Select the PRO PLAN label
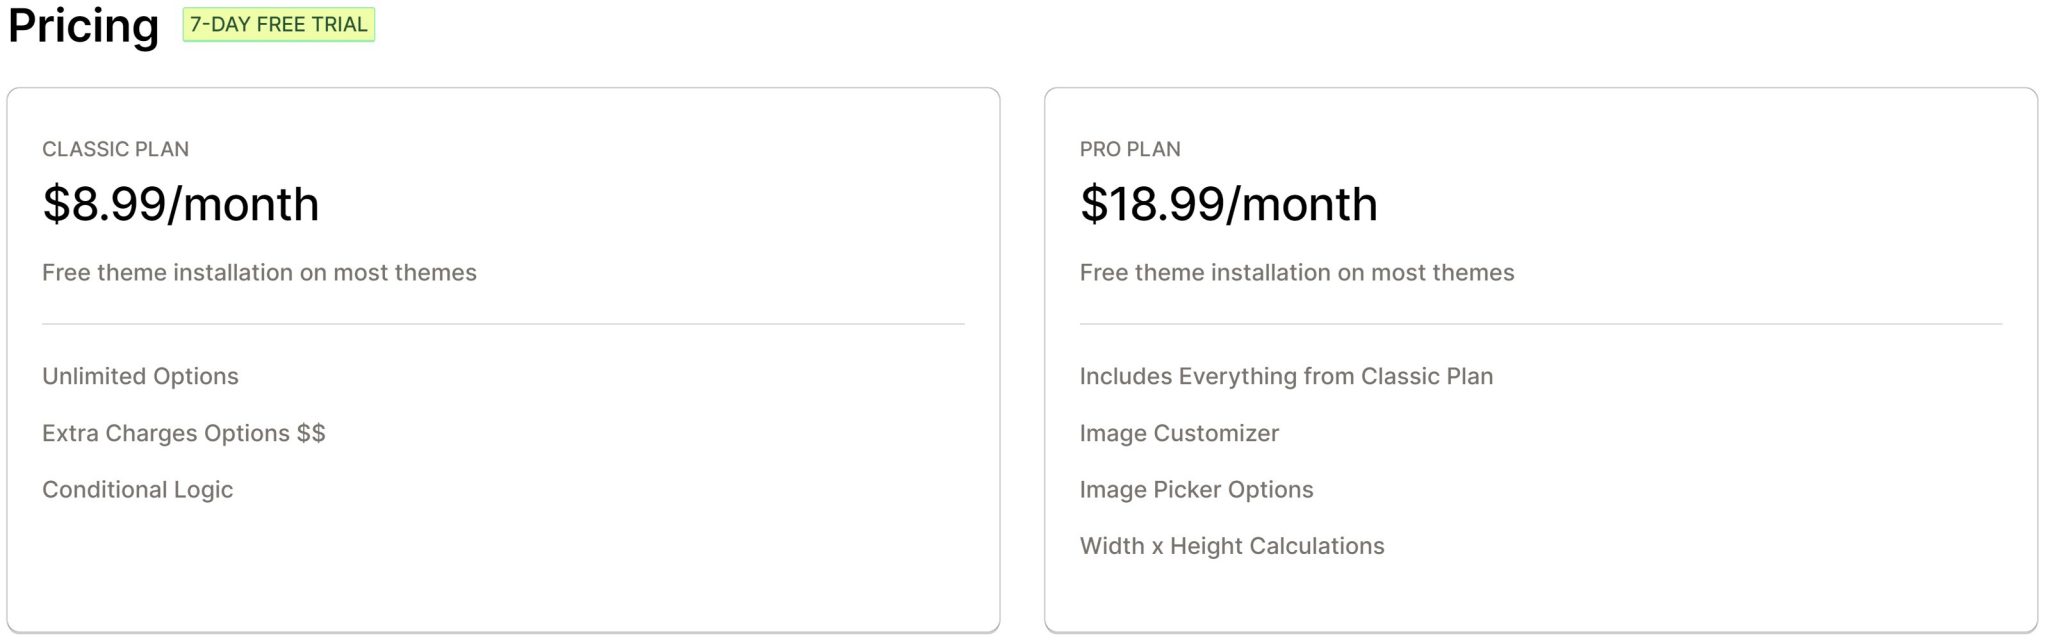The width and height of the screenshot is (2048, 641). point(1130,149)
